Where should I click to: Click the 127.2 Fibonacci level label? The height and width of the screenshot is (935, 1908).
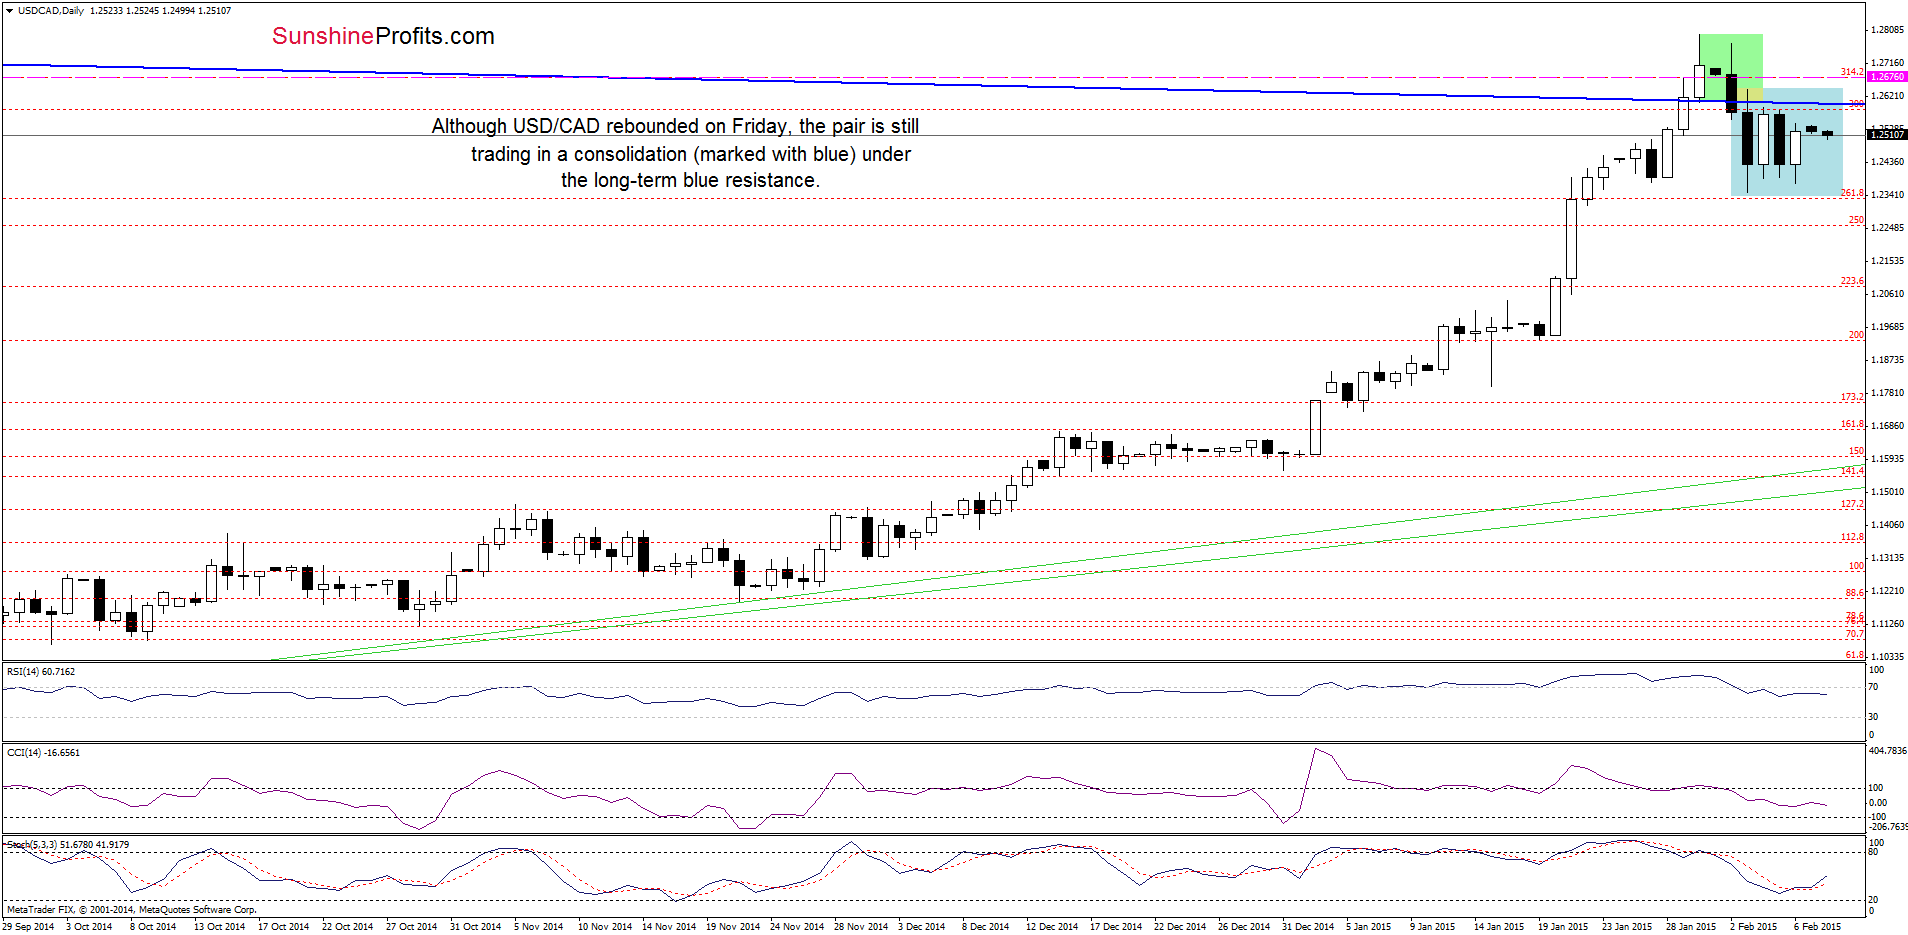1852,504
